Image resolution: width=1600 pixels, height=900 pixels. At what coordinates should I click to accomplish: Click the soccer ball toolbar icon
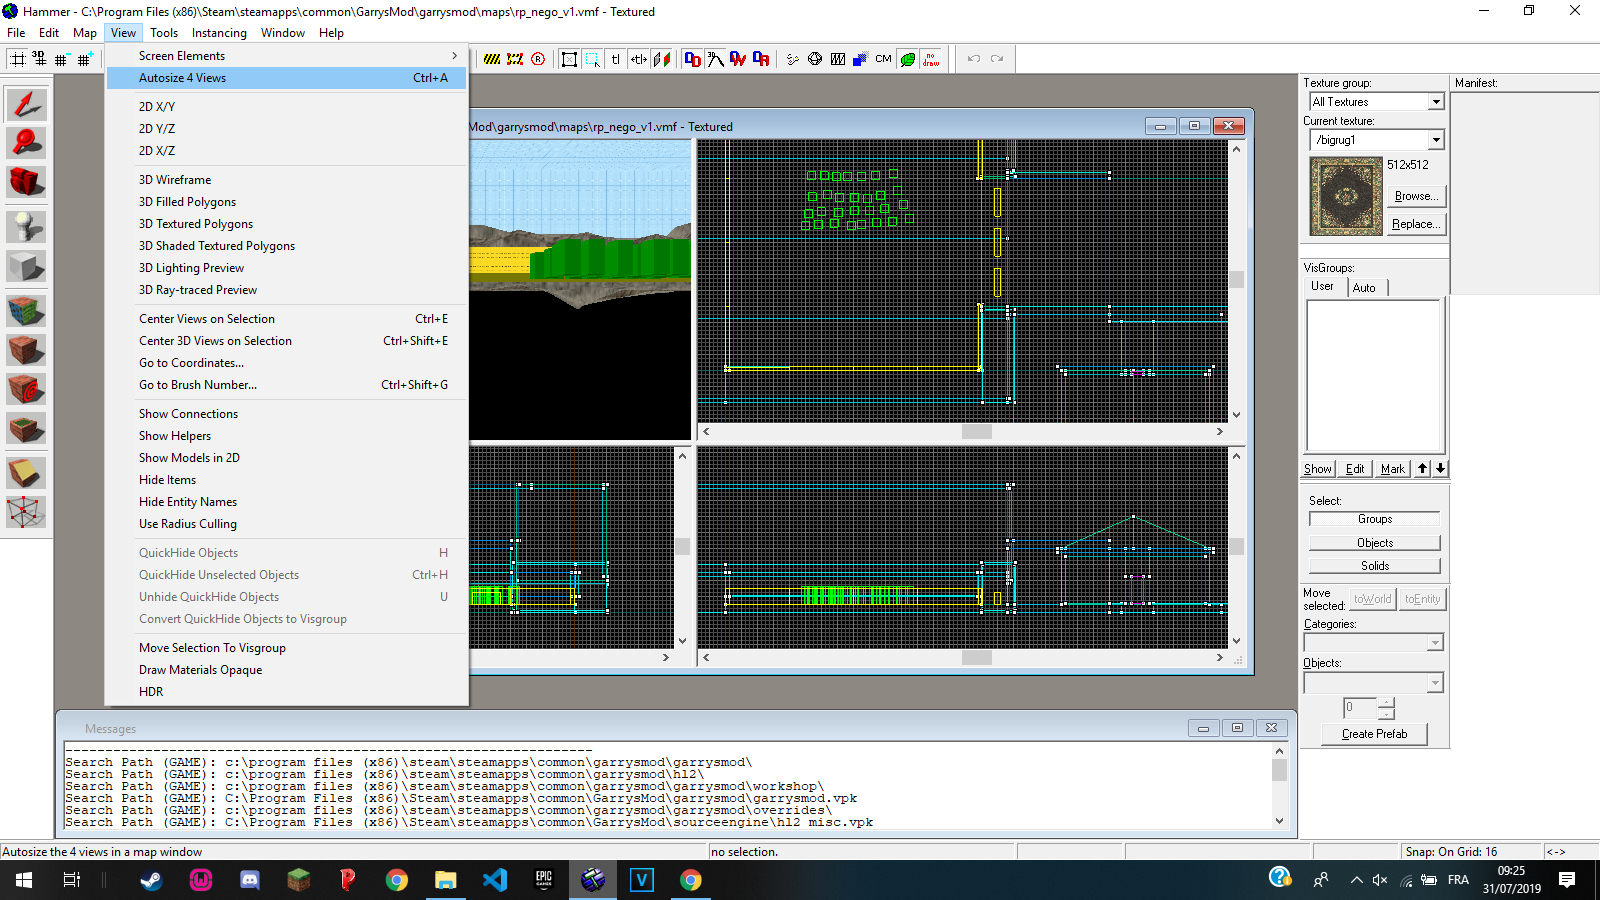click(815, 59)
